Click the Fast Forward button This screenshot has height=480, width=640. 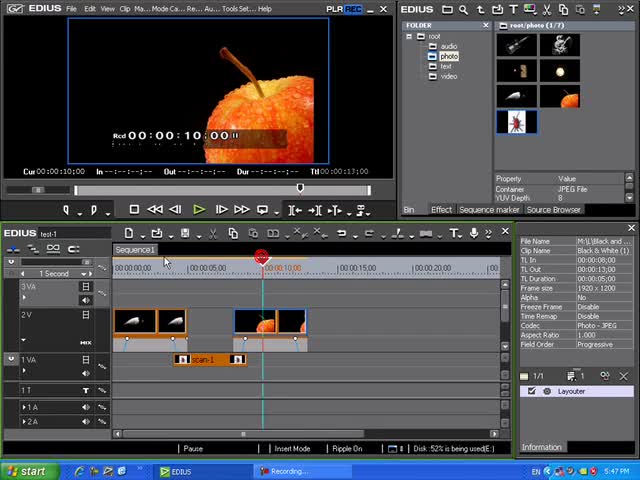241,210
